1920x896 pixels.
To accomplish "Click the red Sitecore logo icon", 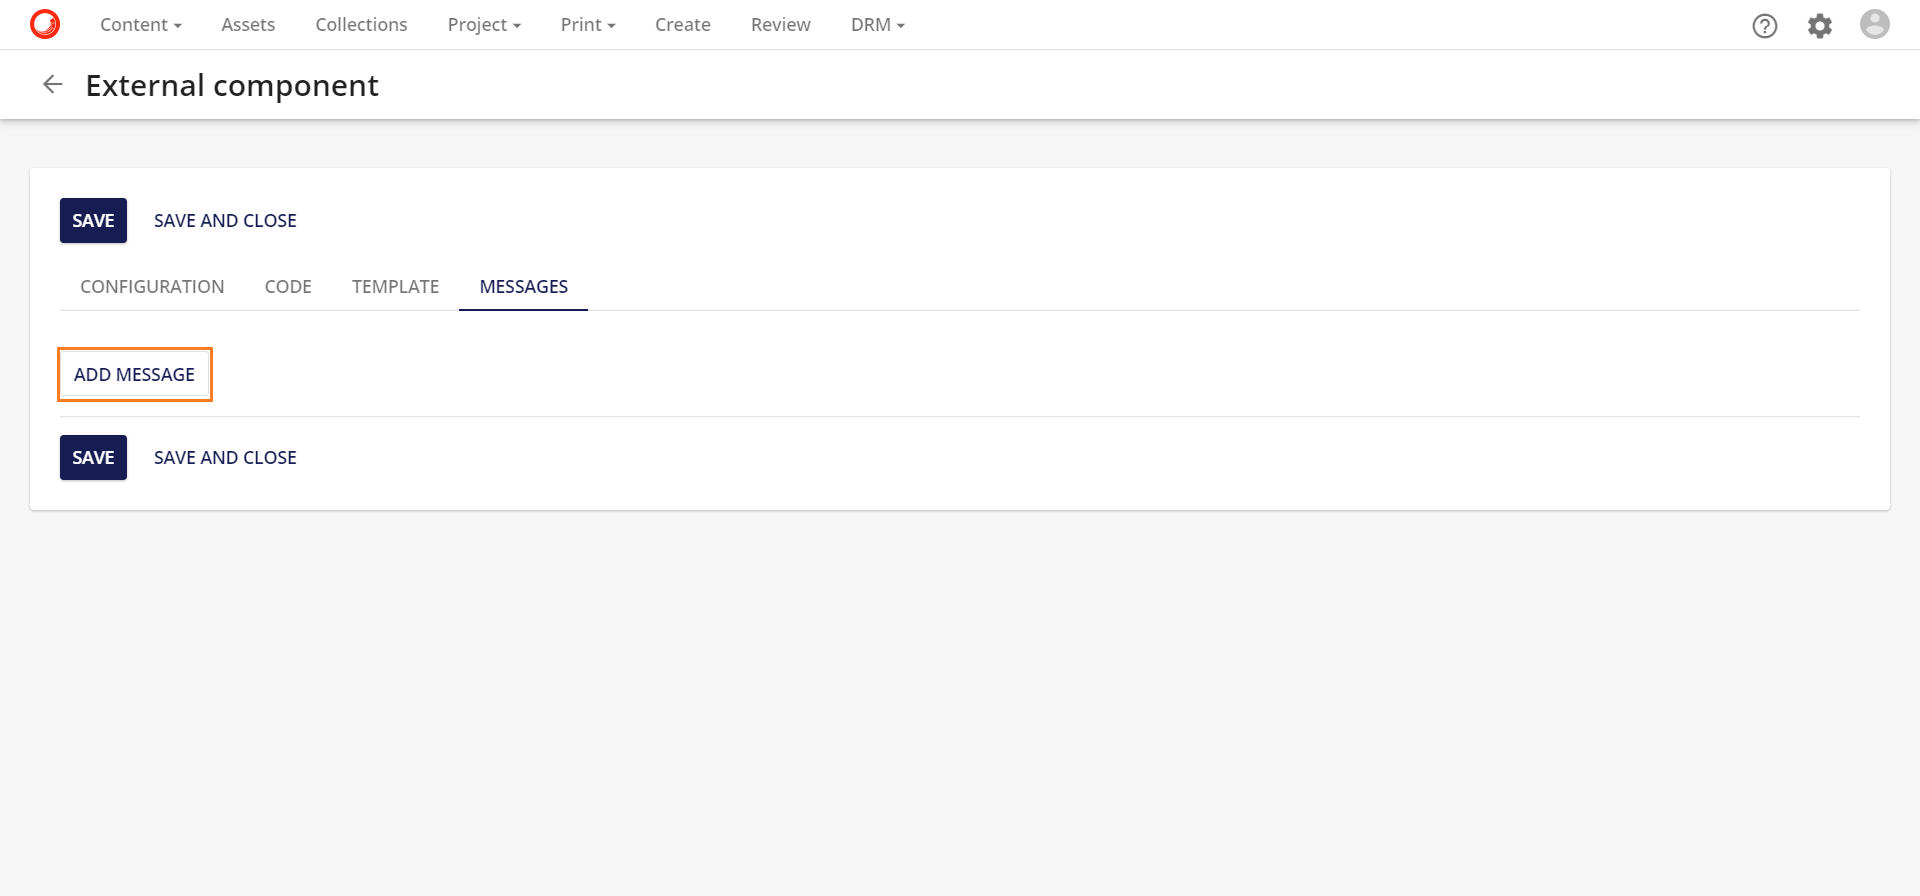I will [x=45, y=24].
